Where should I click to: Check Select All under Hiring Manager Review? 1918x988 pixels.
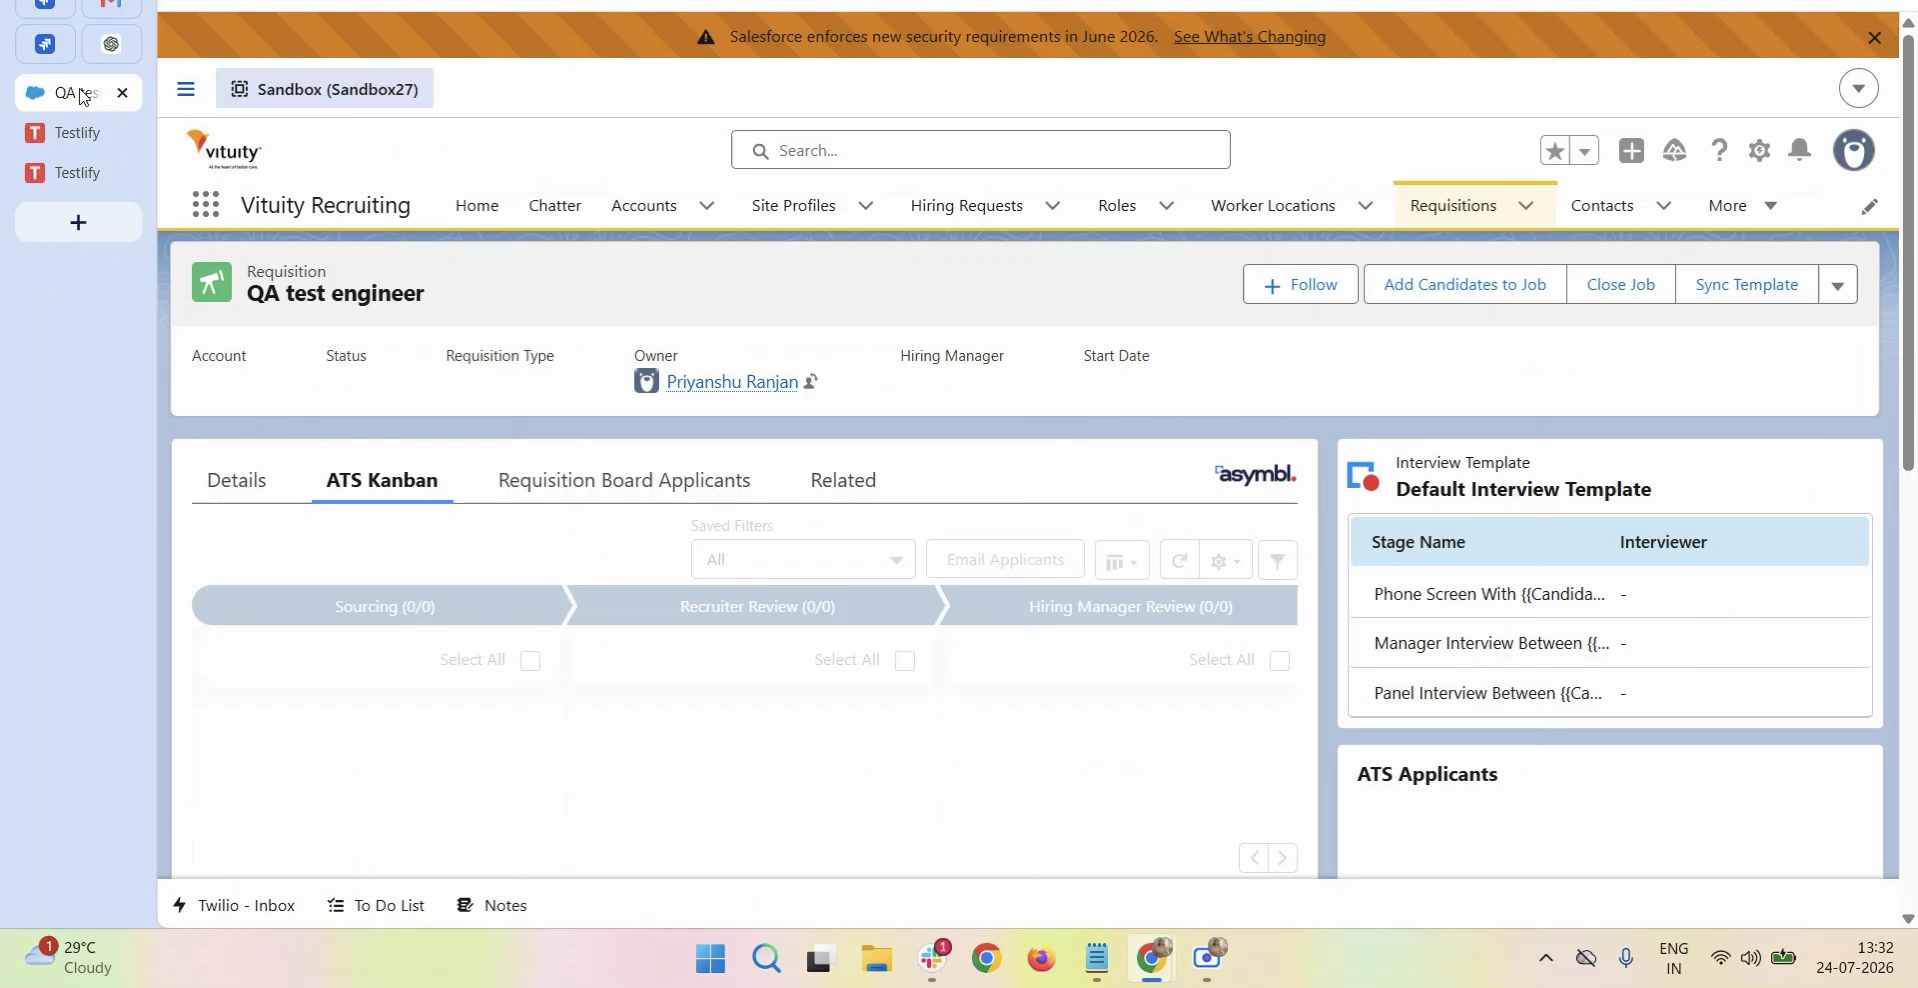(1279, 661)
